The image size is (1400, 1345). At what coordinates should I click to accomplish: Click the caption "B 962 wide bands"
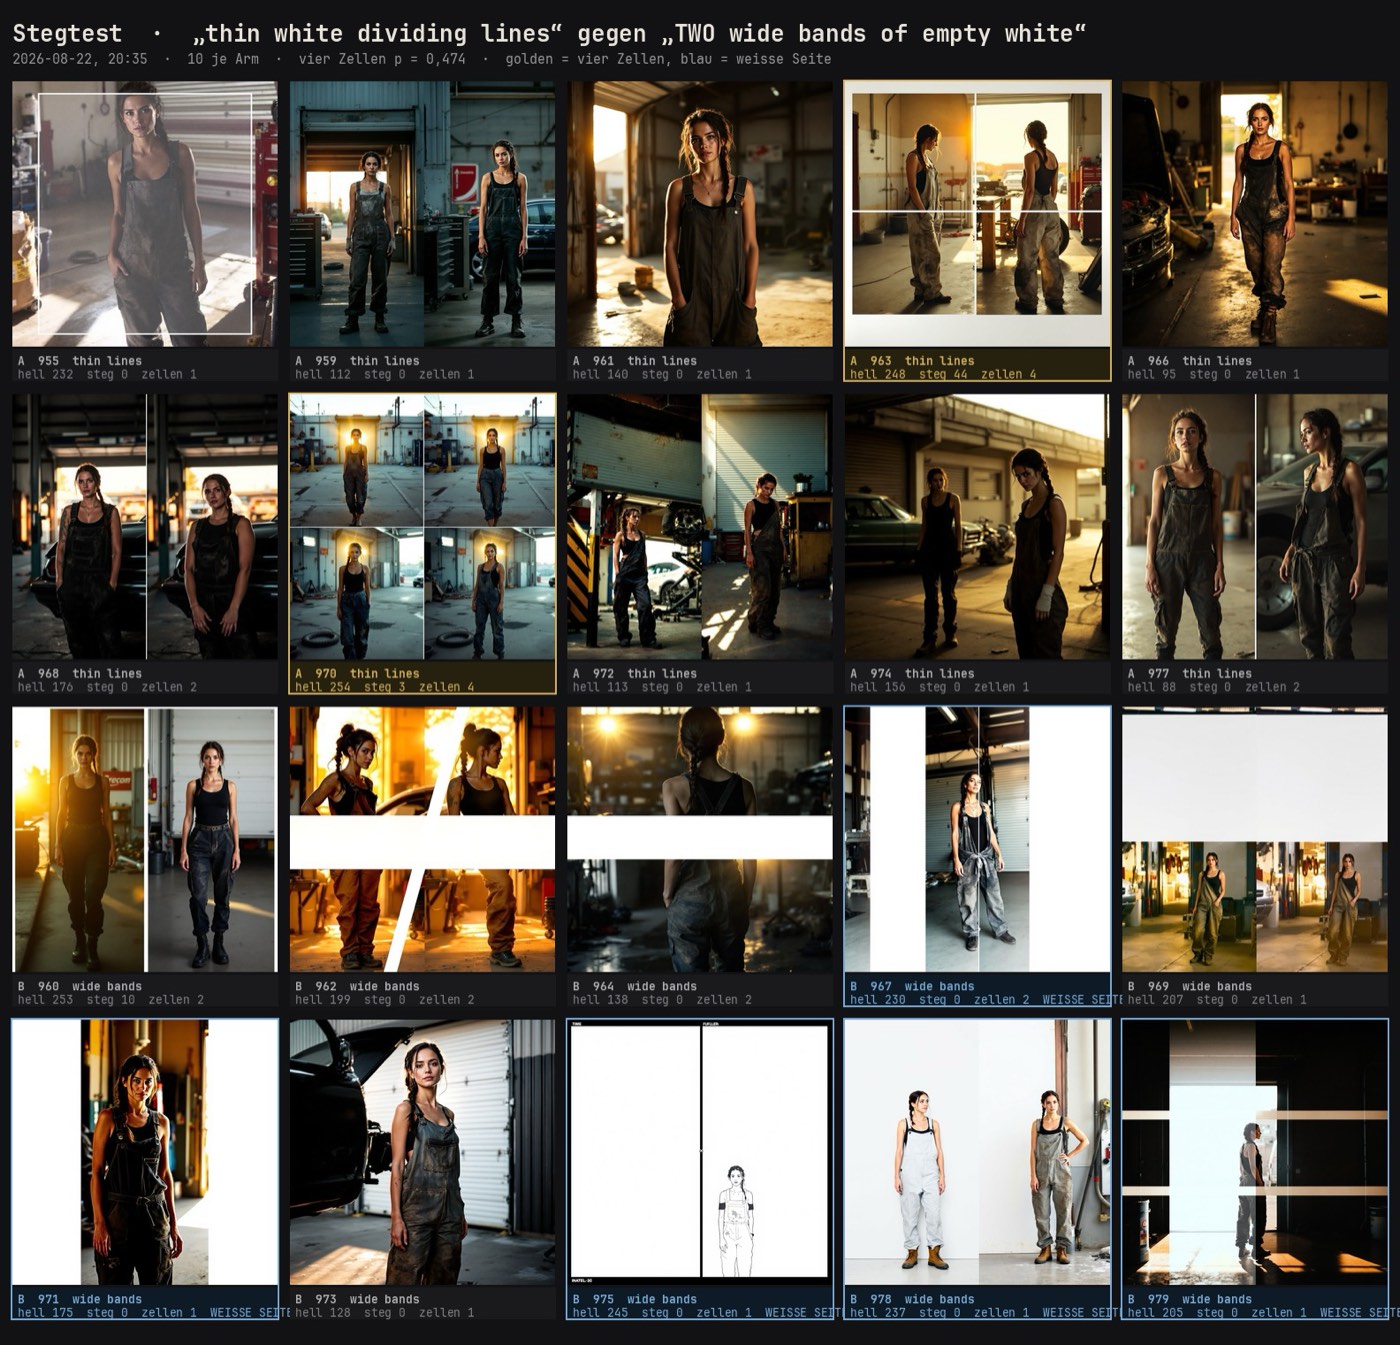pyautogui.click(x=357, y=987)
